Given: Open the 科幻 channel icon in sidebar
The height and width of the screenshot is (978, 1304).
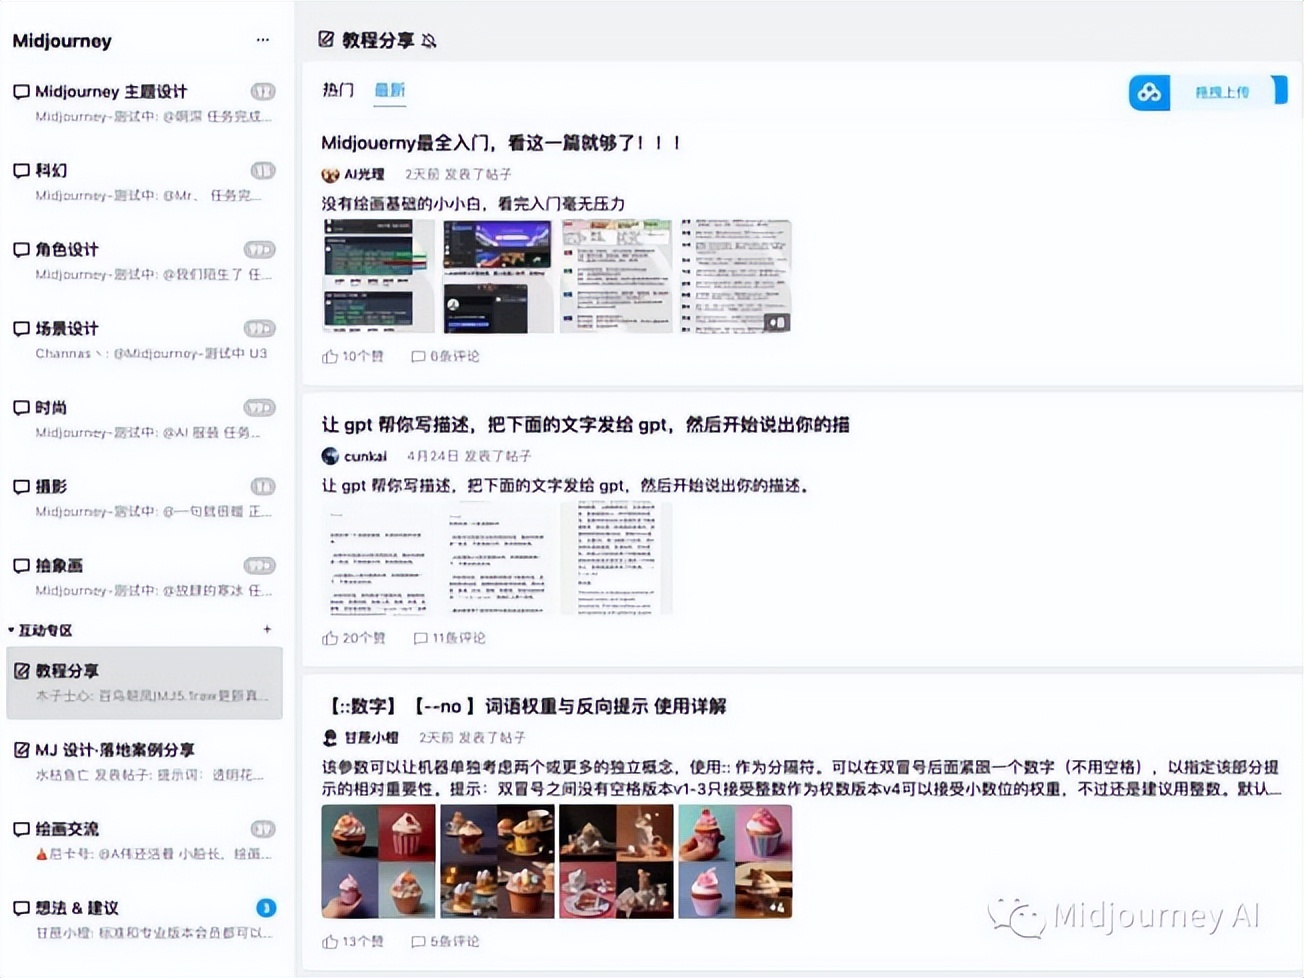Looking at the screenshot, I should click(20, 170).
